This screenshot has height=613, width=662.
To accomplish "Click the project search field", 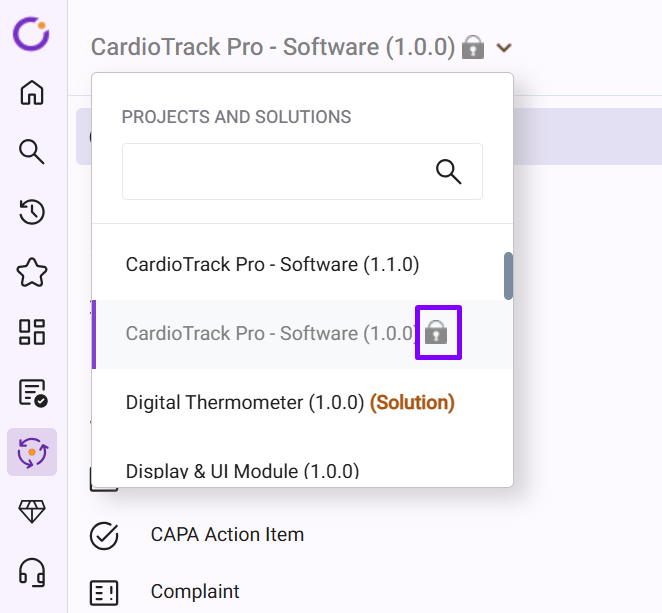I will 275,171.
